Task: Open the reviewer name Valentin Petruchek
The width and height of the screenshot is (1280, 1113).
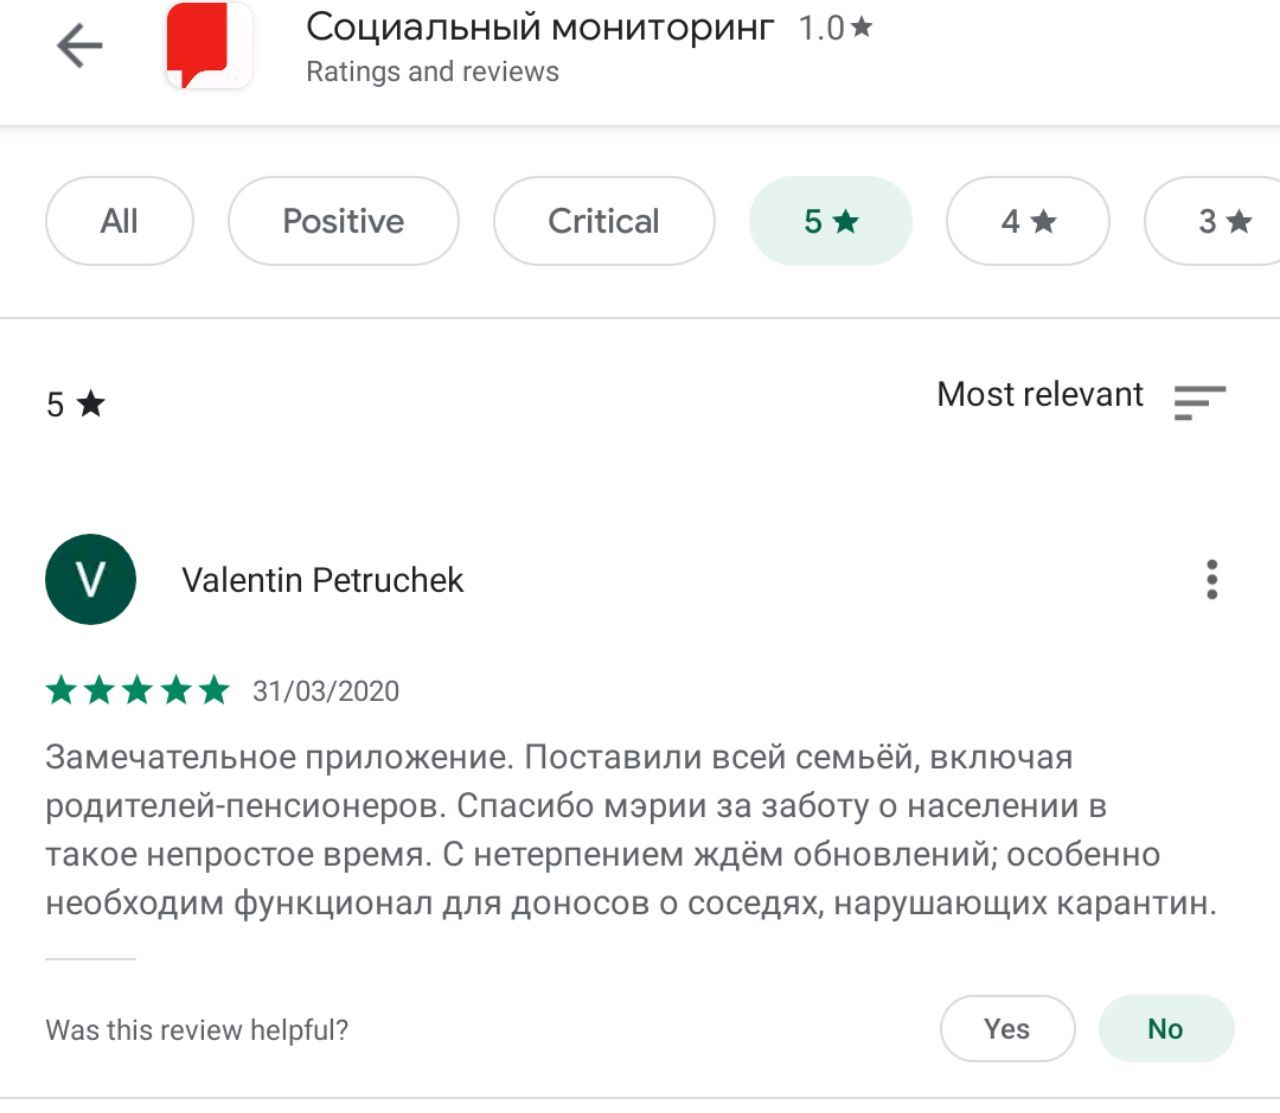Action: pos(323,580)
